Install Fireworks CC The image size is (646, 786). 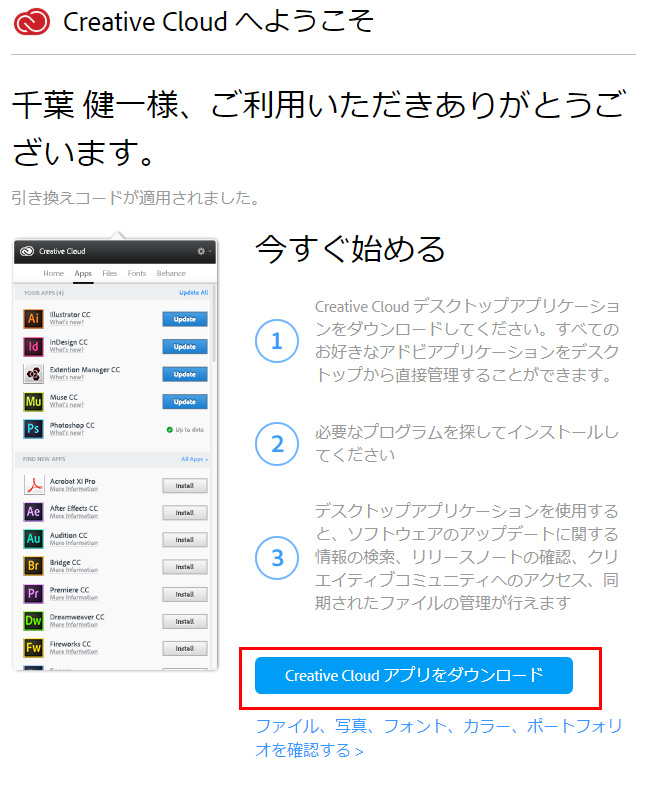[x=184, y=649]
